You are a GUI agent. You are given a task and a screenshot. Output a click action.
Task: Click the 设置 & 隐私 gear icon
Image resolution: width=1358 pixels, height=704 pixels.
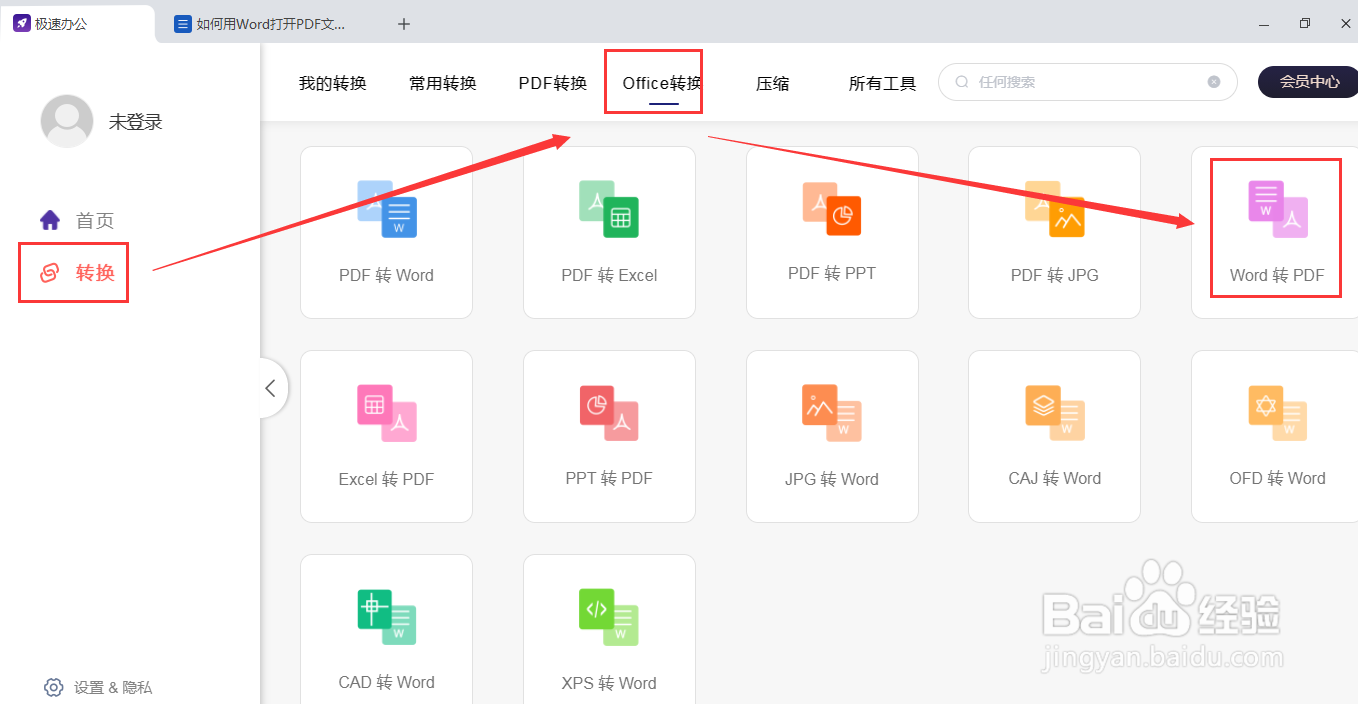pyautogui.click(x=53, y=687)
